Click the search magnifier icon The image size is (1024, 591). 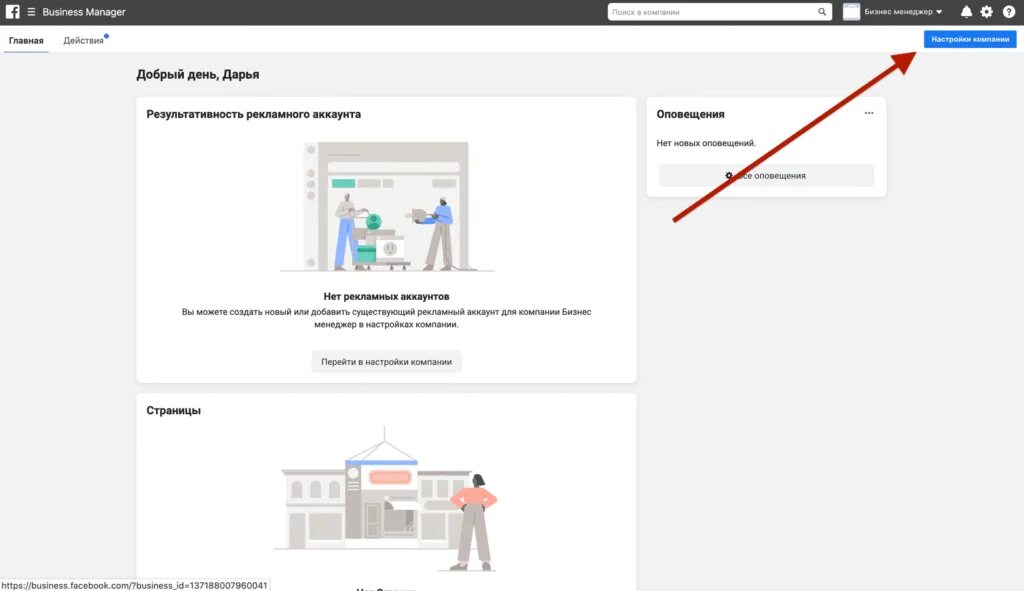click(822, 12)
